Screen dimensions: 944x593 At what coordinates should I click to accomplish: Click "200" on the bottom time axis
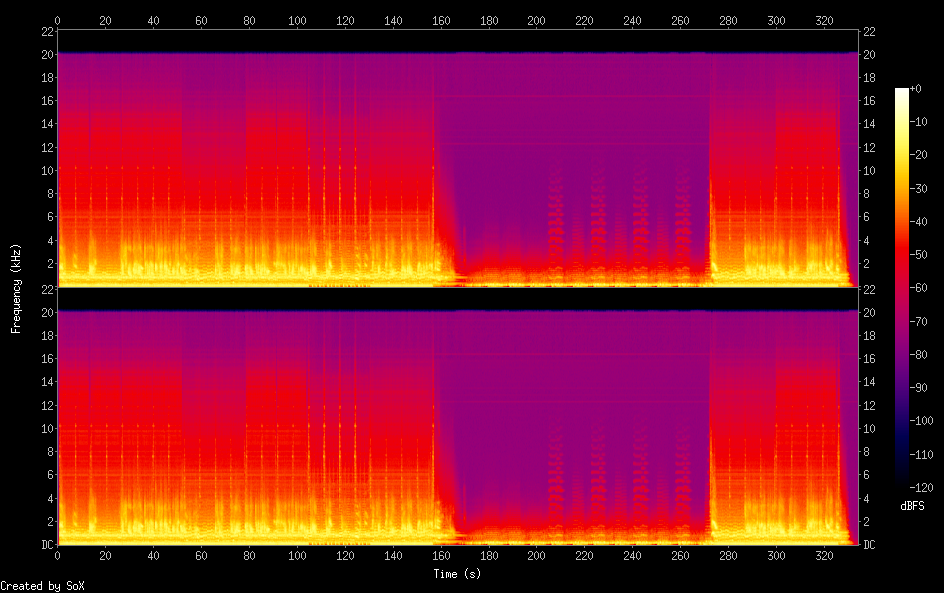(536, 556)
